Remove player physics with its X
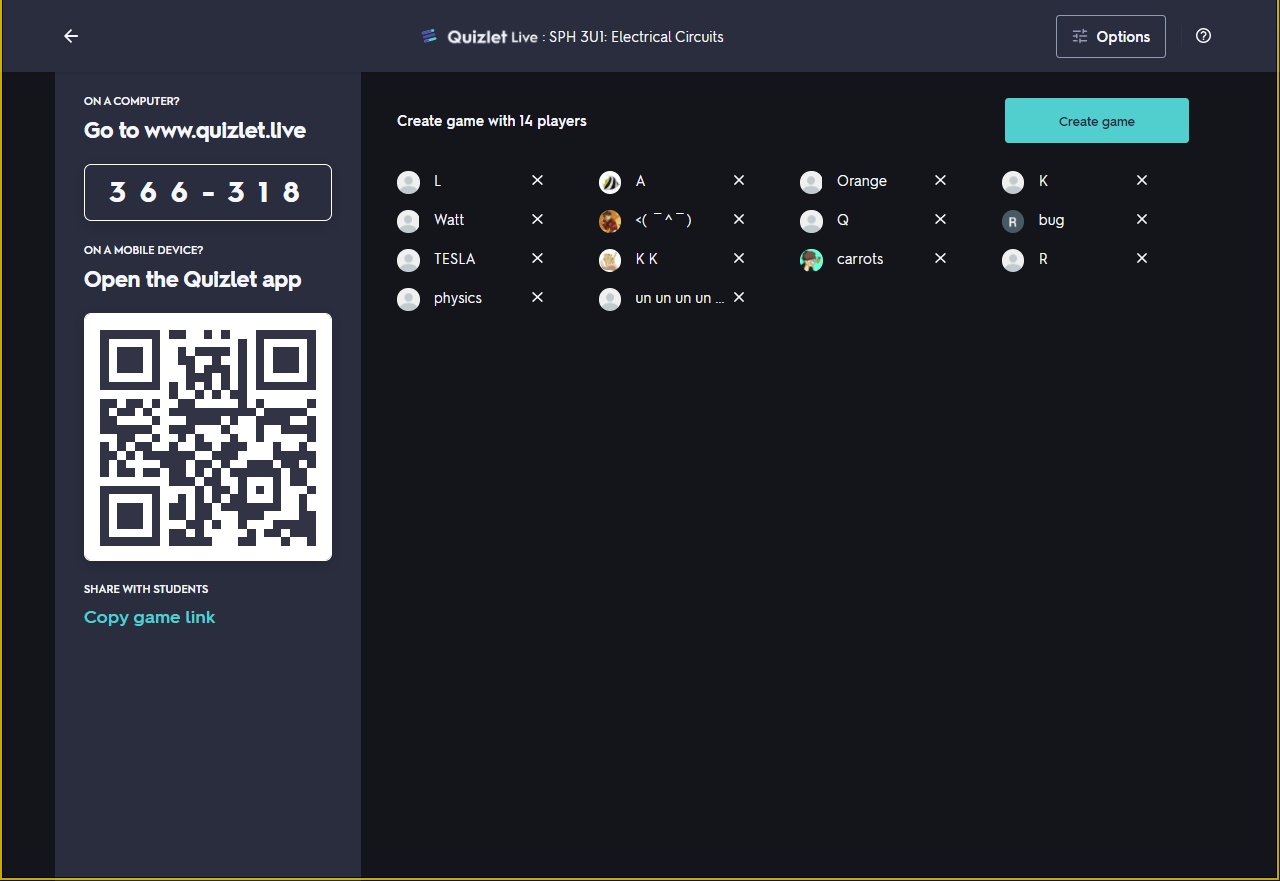 pyautogui.click(x=537, y=297)
